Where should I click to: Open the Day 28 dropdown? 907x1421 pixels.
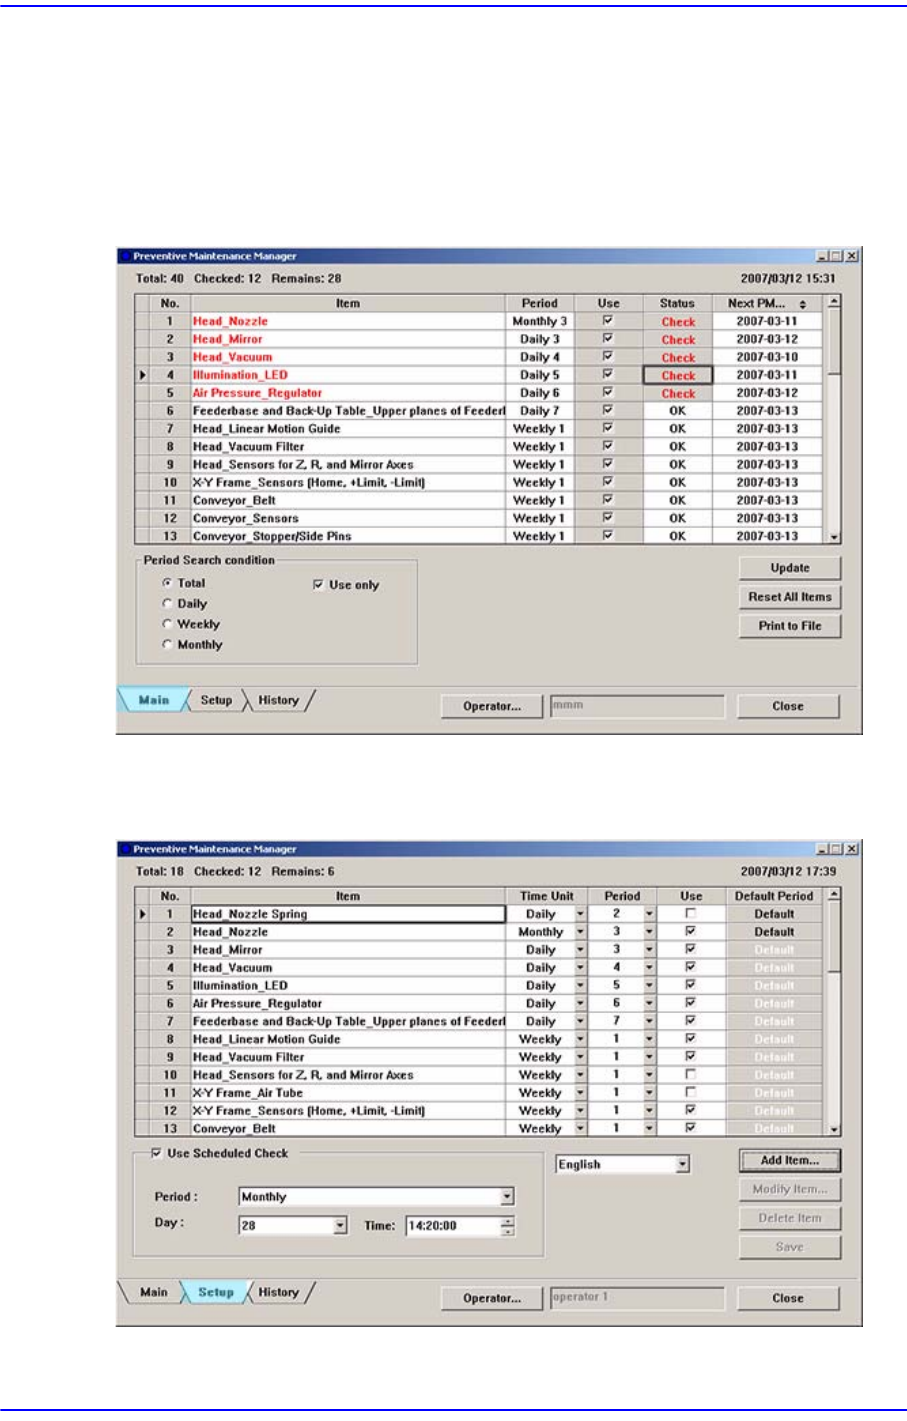(340, 1225)
